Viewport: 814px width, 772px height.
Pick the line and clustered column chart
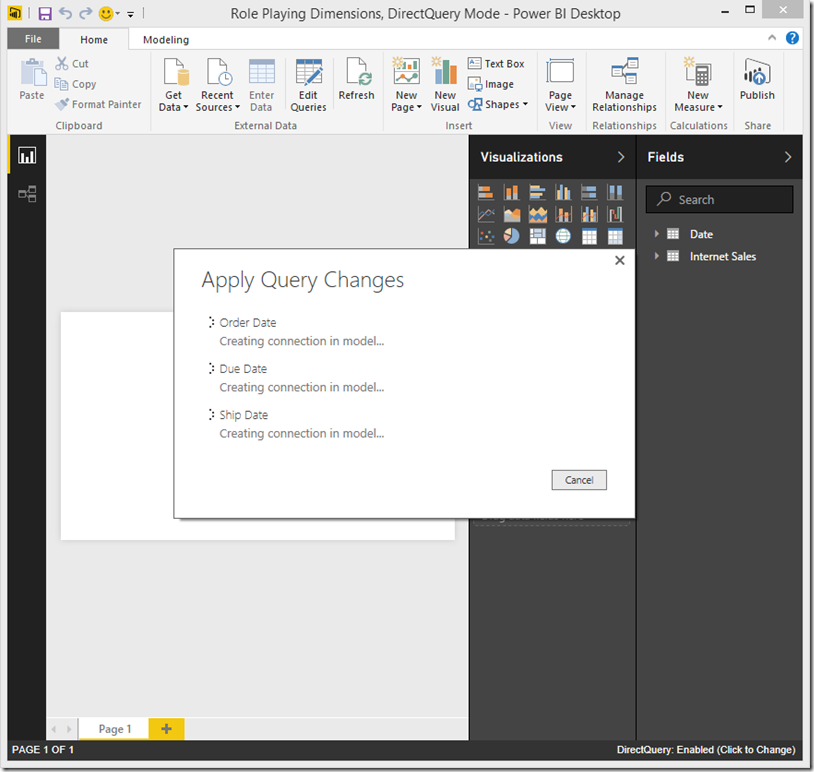[x=589, y=214]
